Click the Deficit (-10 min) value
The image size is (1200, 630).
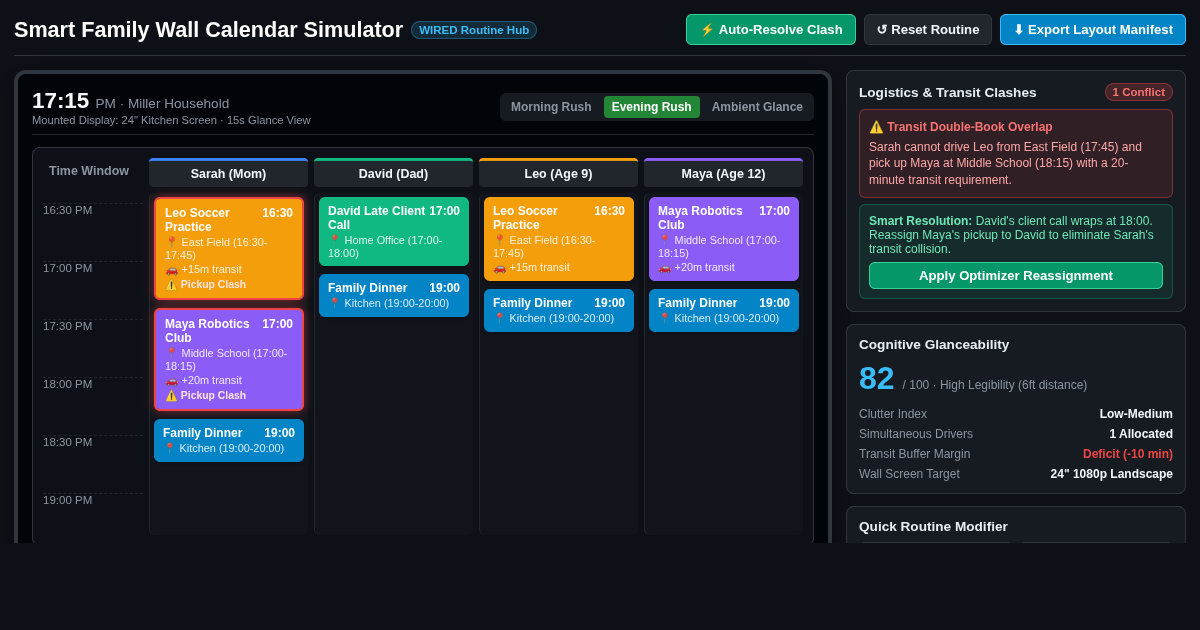(1128, 454)
